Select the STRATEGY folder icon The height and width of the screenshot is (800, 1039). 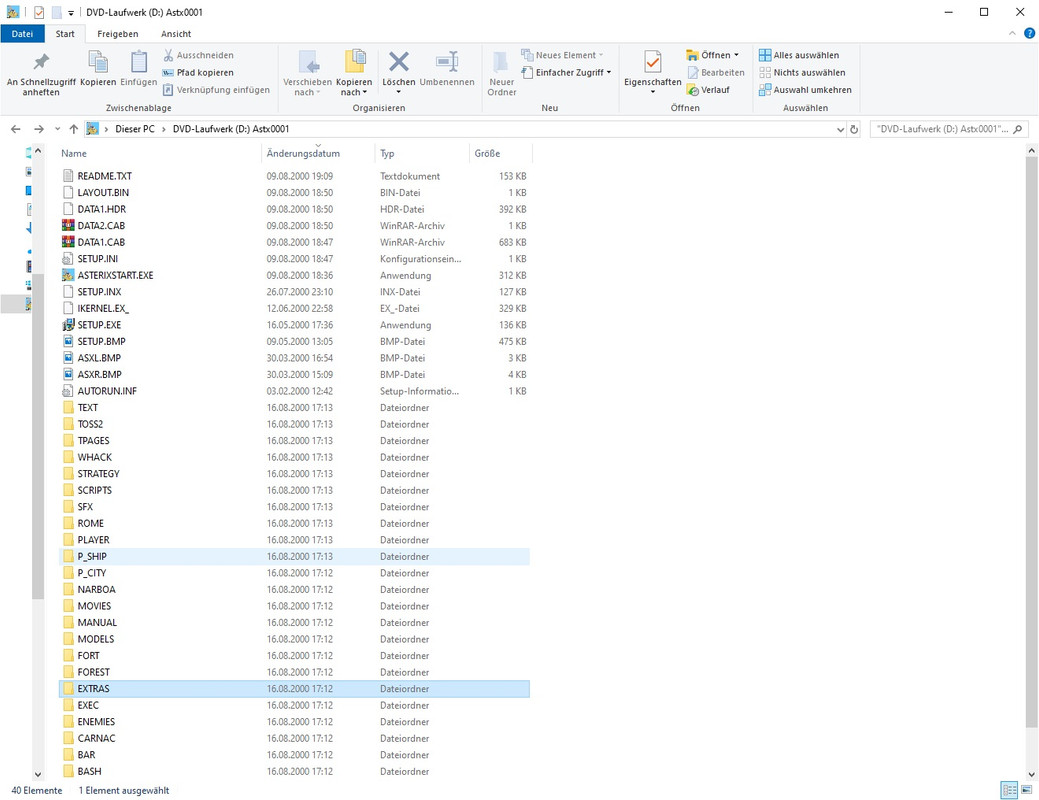[x=68, y=473]
